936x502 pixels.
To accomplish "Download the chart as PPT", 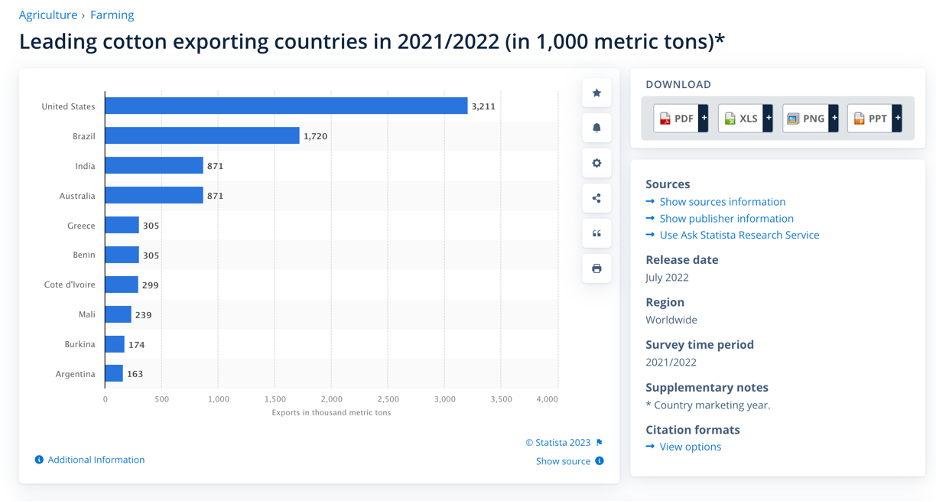I will click(x=869, y=118).
